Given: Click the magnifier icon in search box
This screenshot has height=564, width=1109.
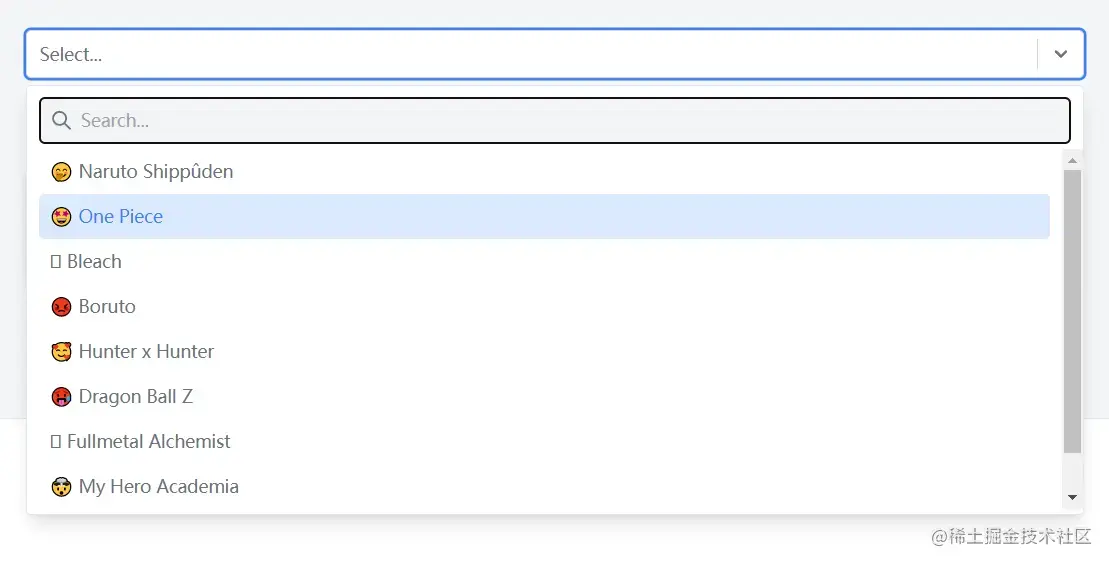Looking at the screenshot, I should coord(61,121).
